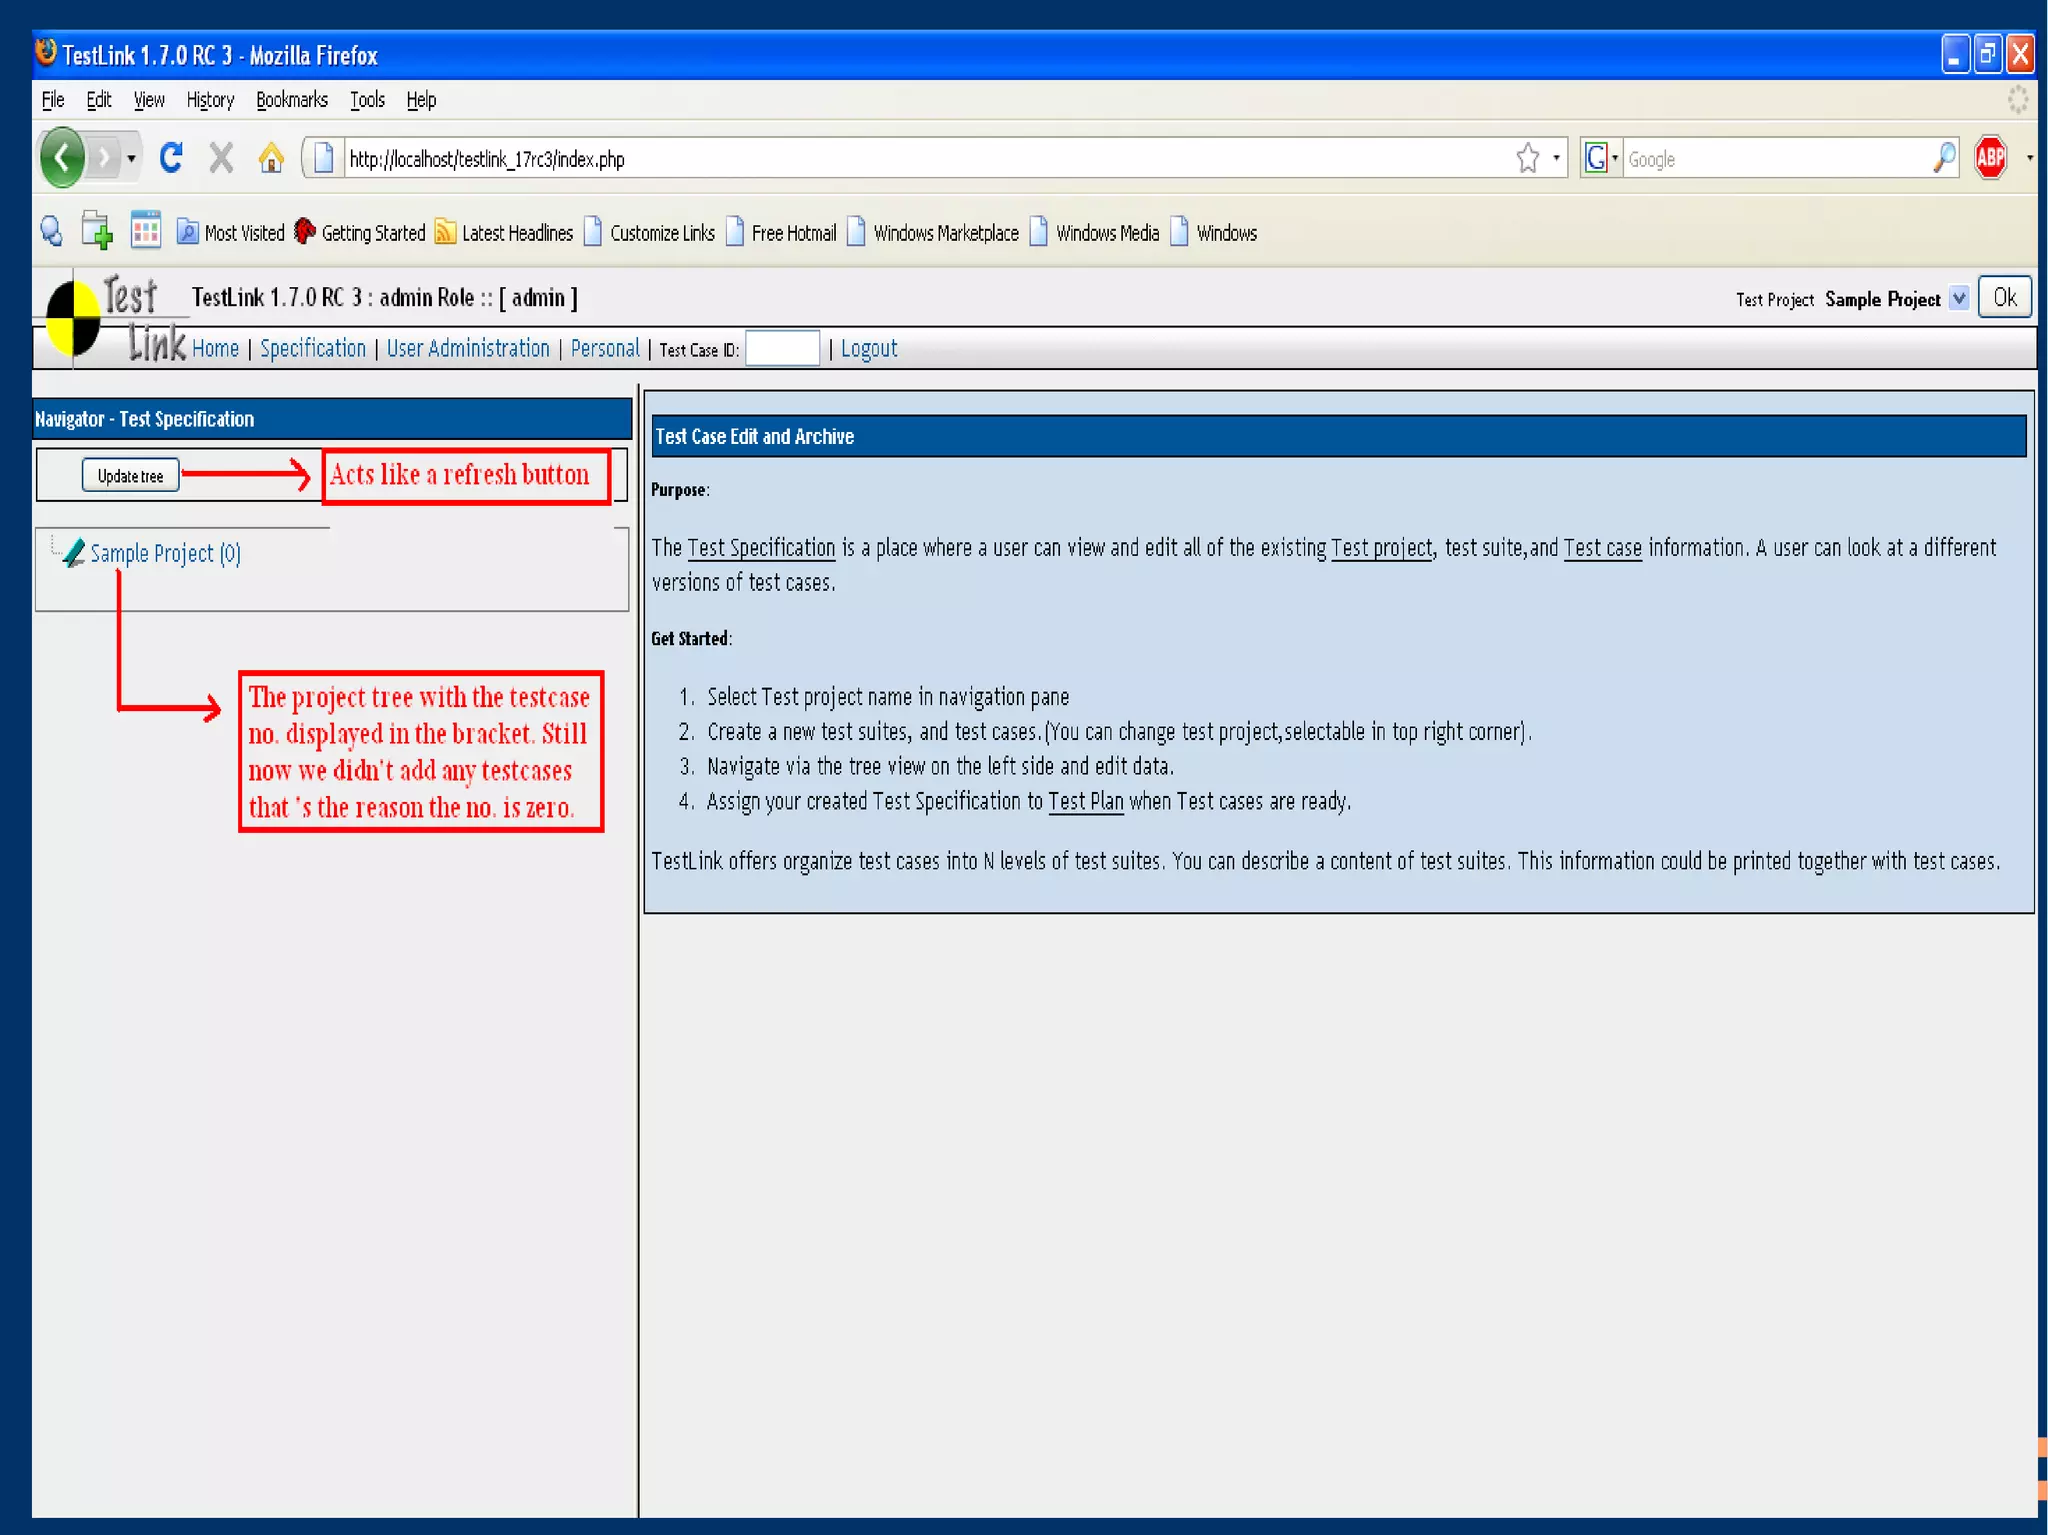Open the History menu
This screenshot has height=1535, width=2048.
click(210, 100)
